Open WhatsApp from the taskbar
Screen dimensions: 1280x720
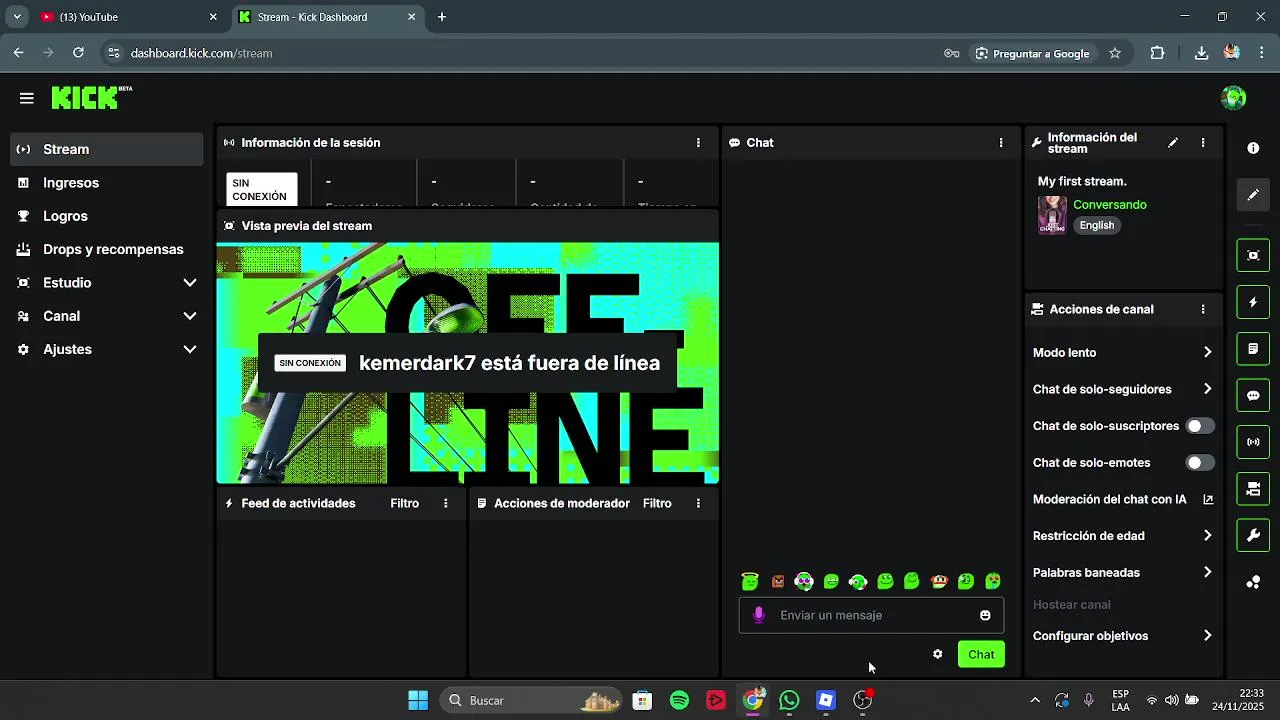point(789,701)
